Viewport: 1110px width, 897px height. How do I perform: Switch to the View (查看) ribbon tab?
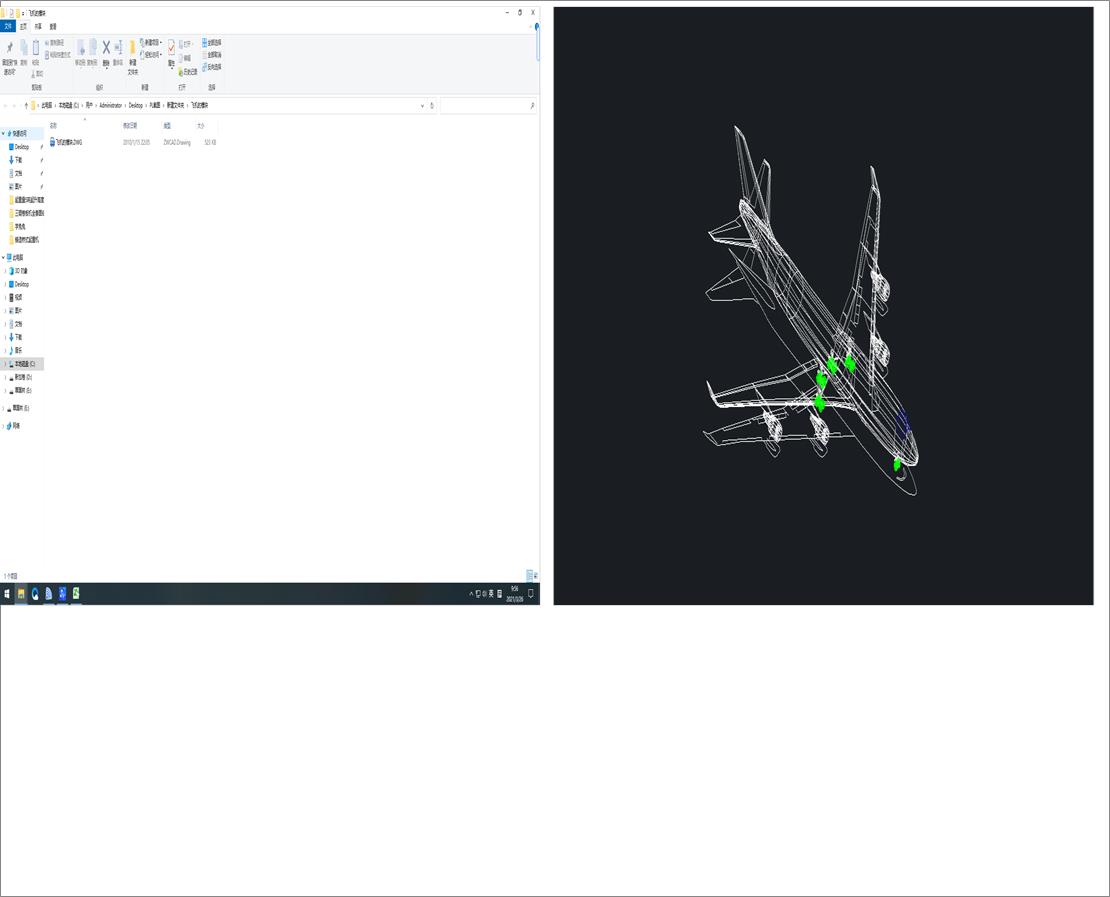tap(53, 26)
